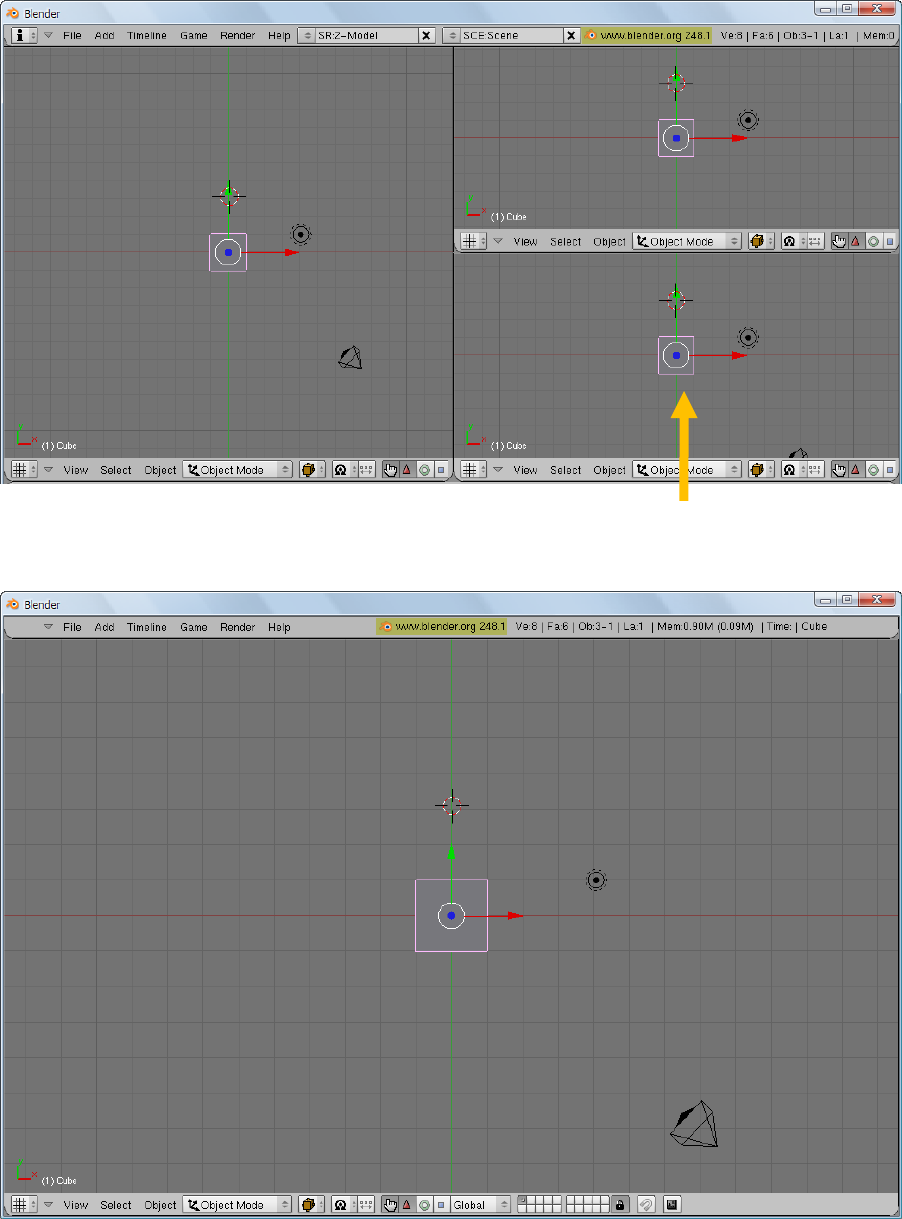Open the Render menu
The width and height of the screenshot is (902, 1219).
(x=238, y=35)
